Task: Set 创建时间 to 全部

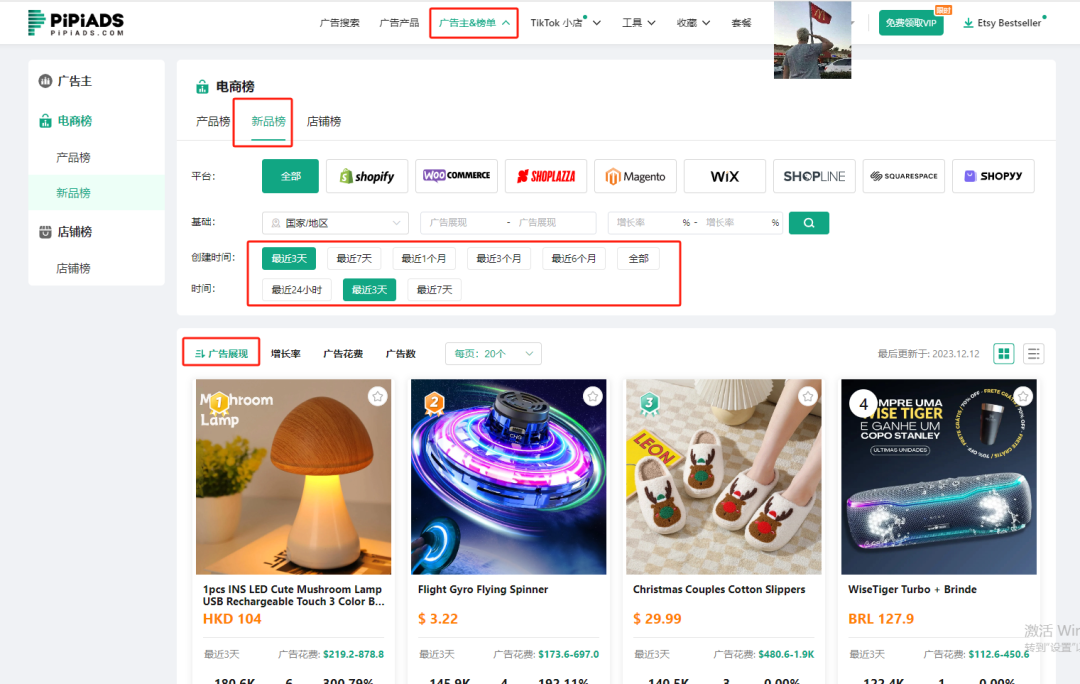Action: click(638, 258)
